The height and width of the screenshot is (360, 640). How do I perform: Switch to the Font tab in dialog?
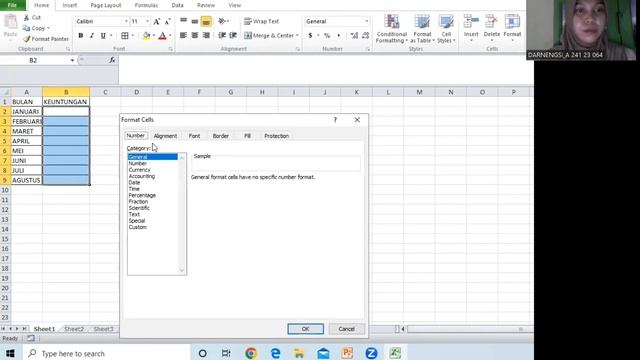tap(194, 136)
